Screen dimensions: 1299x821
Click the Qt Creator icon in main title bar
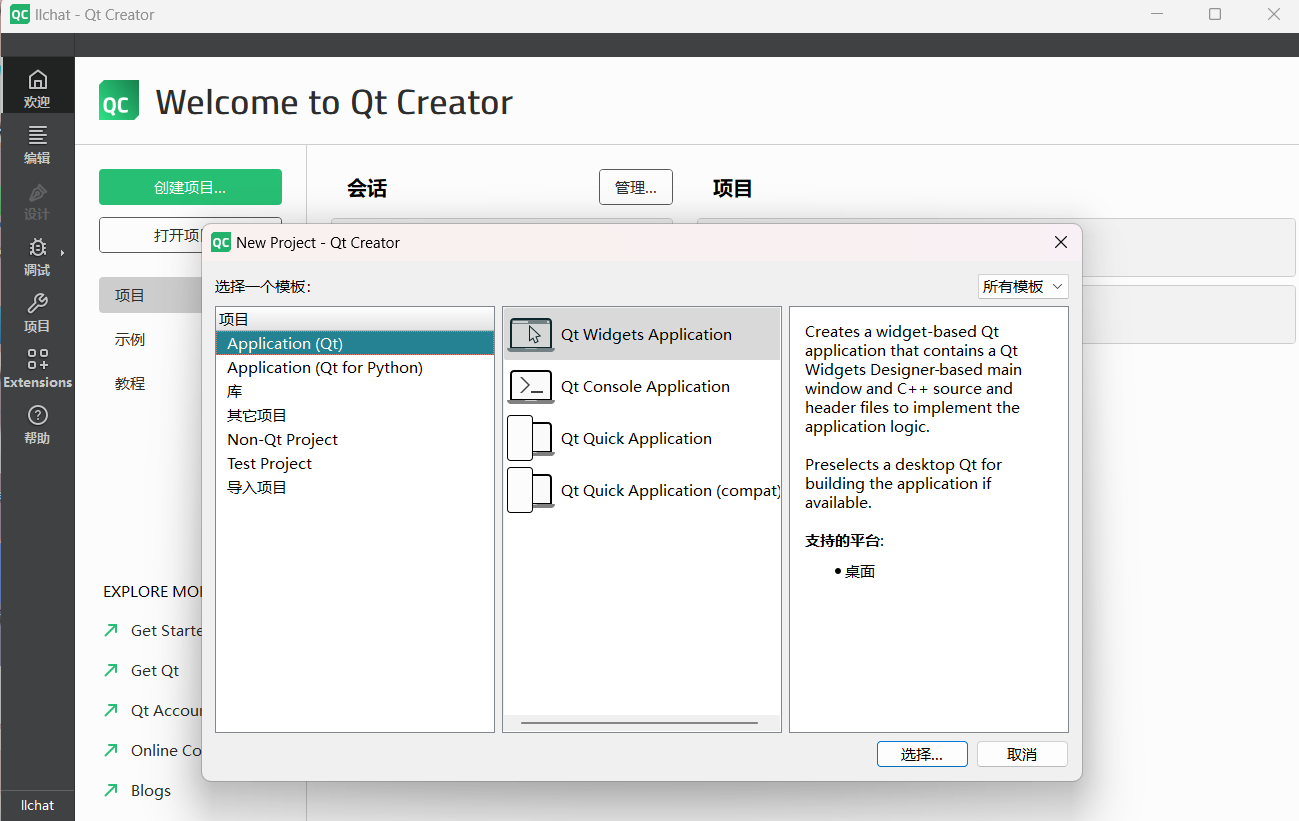pyautogui.click(x=19, y=14)
